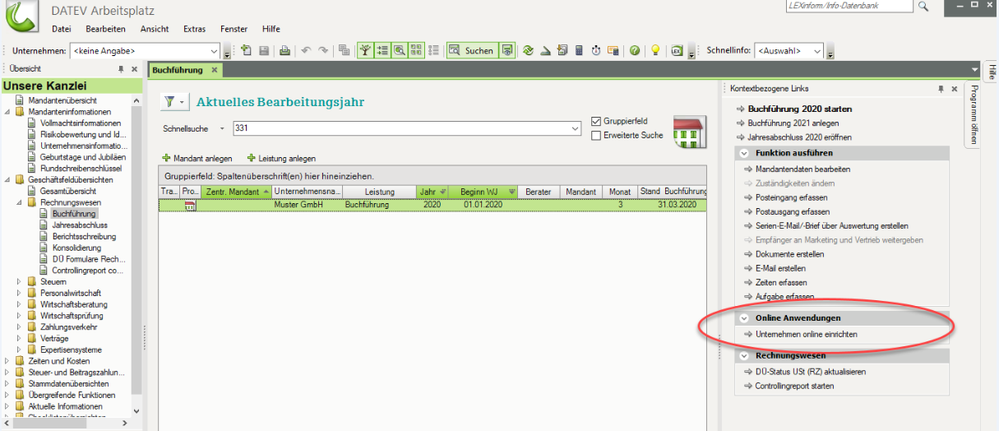Click the Programm öffnen vertical side tab
999x431 pixels.
(974, 115)
